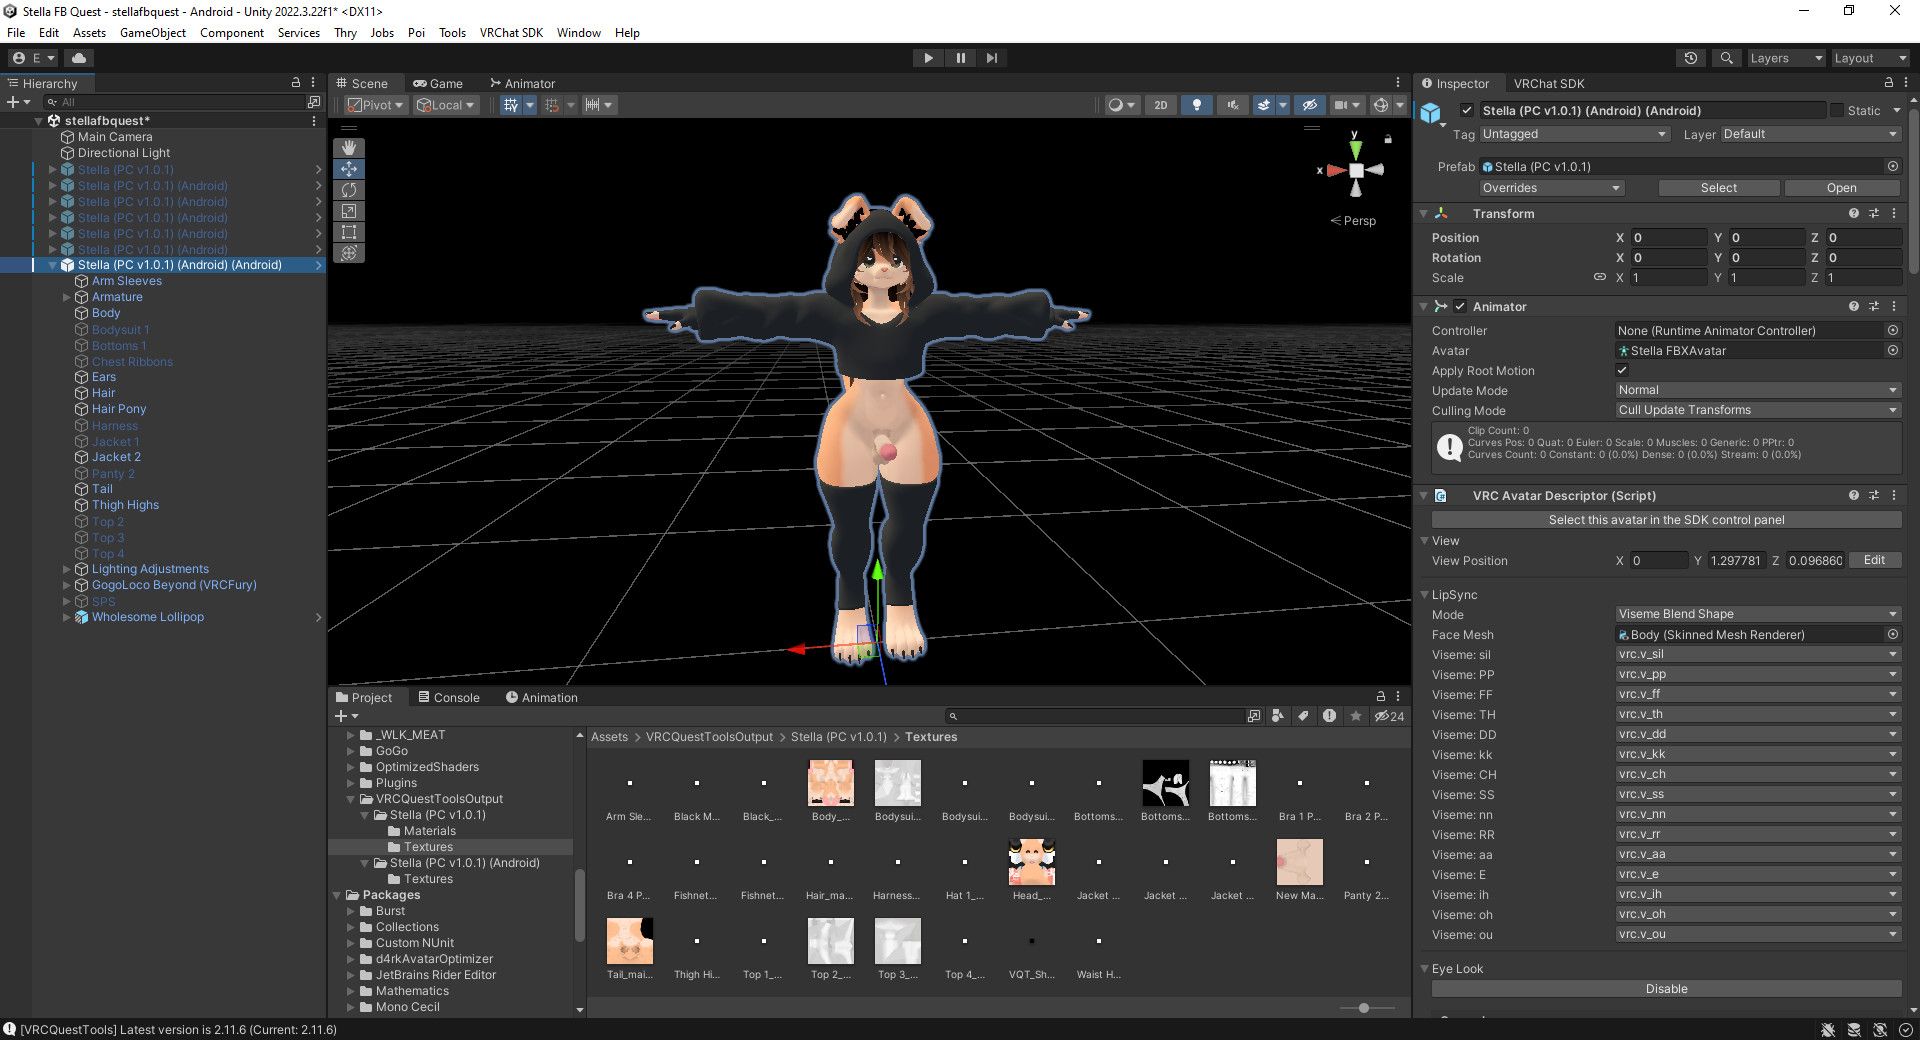The image size is (1920, 1040).
Task: Search by label in Project panel
Action: 1303,716
